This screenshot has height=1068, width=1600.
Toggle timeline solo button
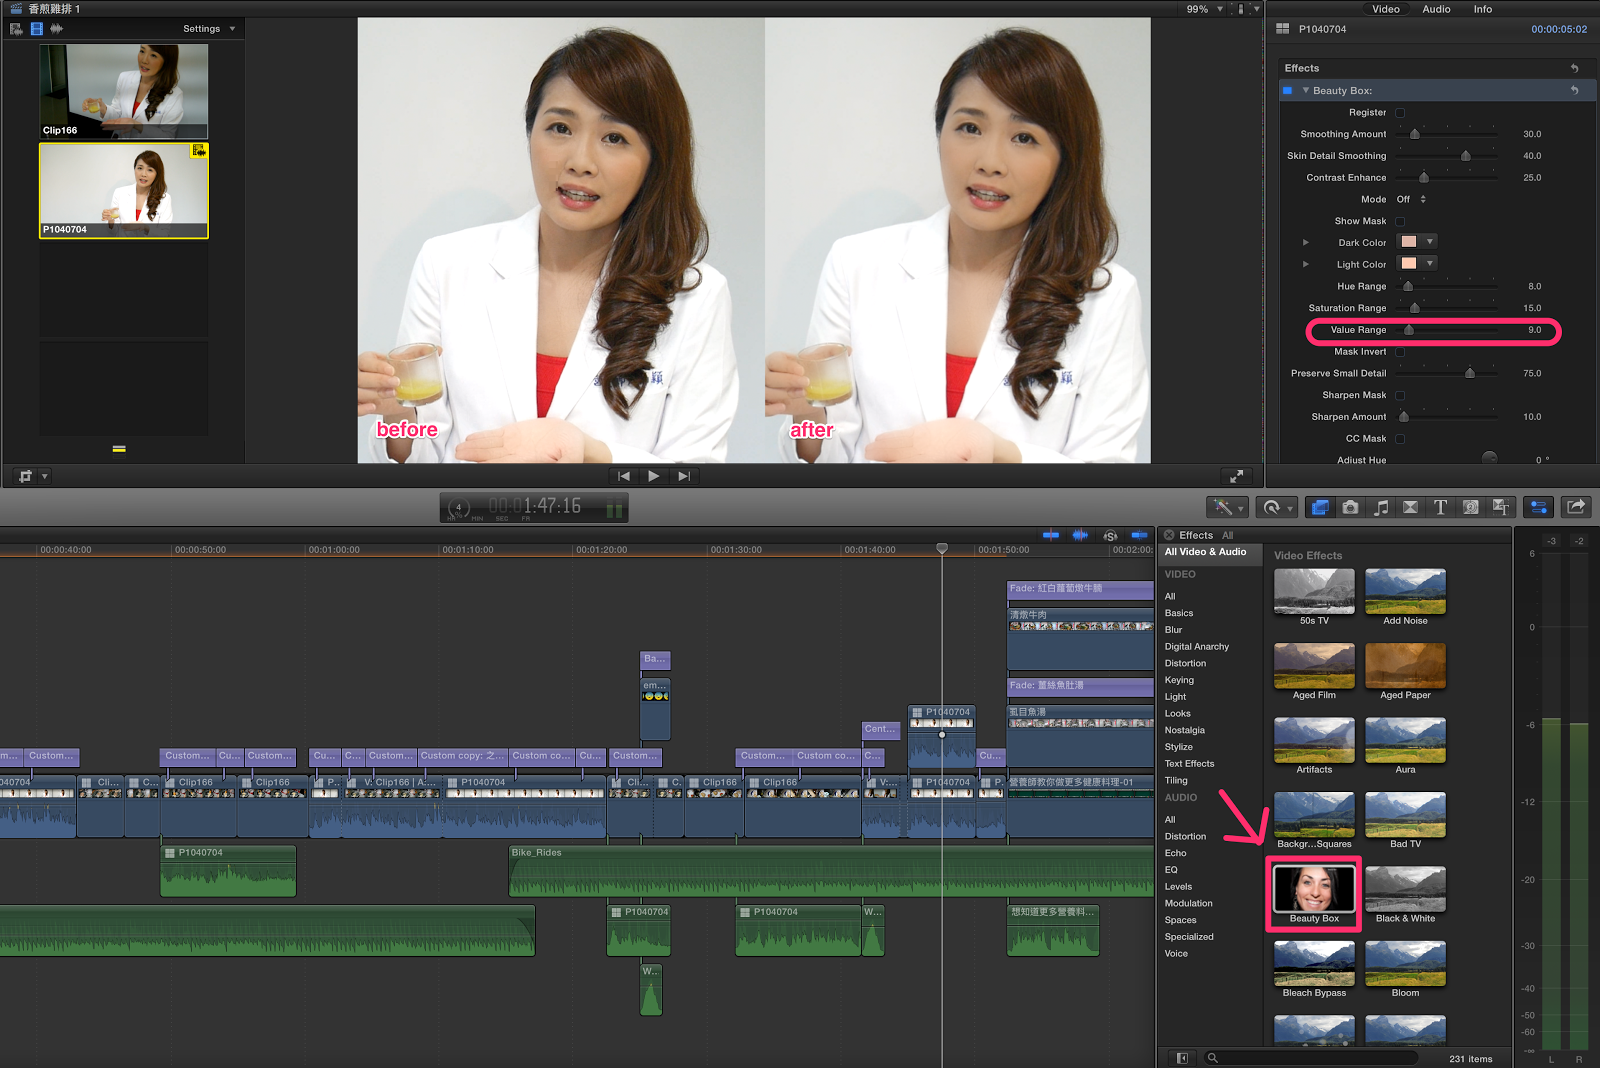[1110, 536]
